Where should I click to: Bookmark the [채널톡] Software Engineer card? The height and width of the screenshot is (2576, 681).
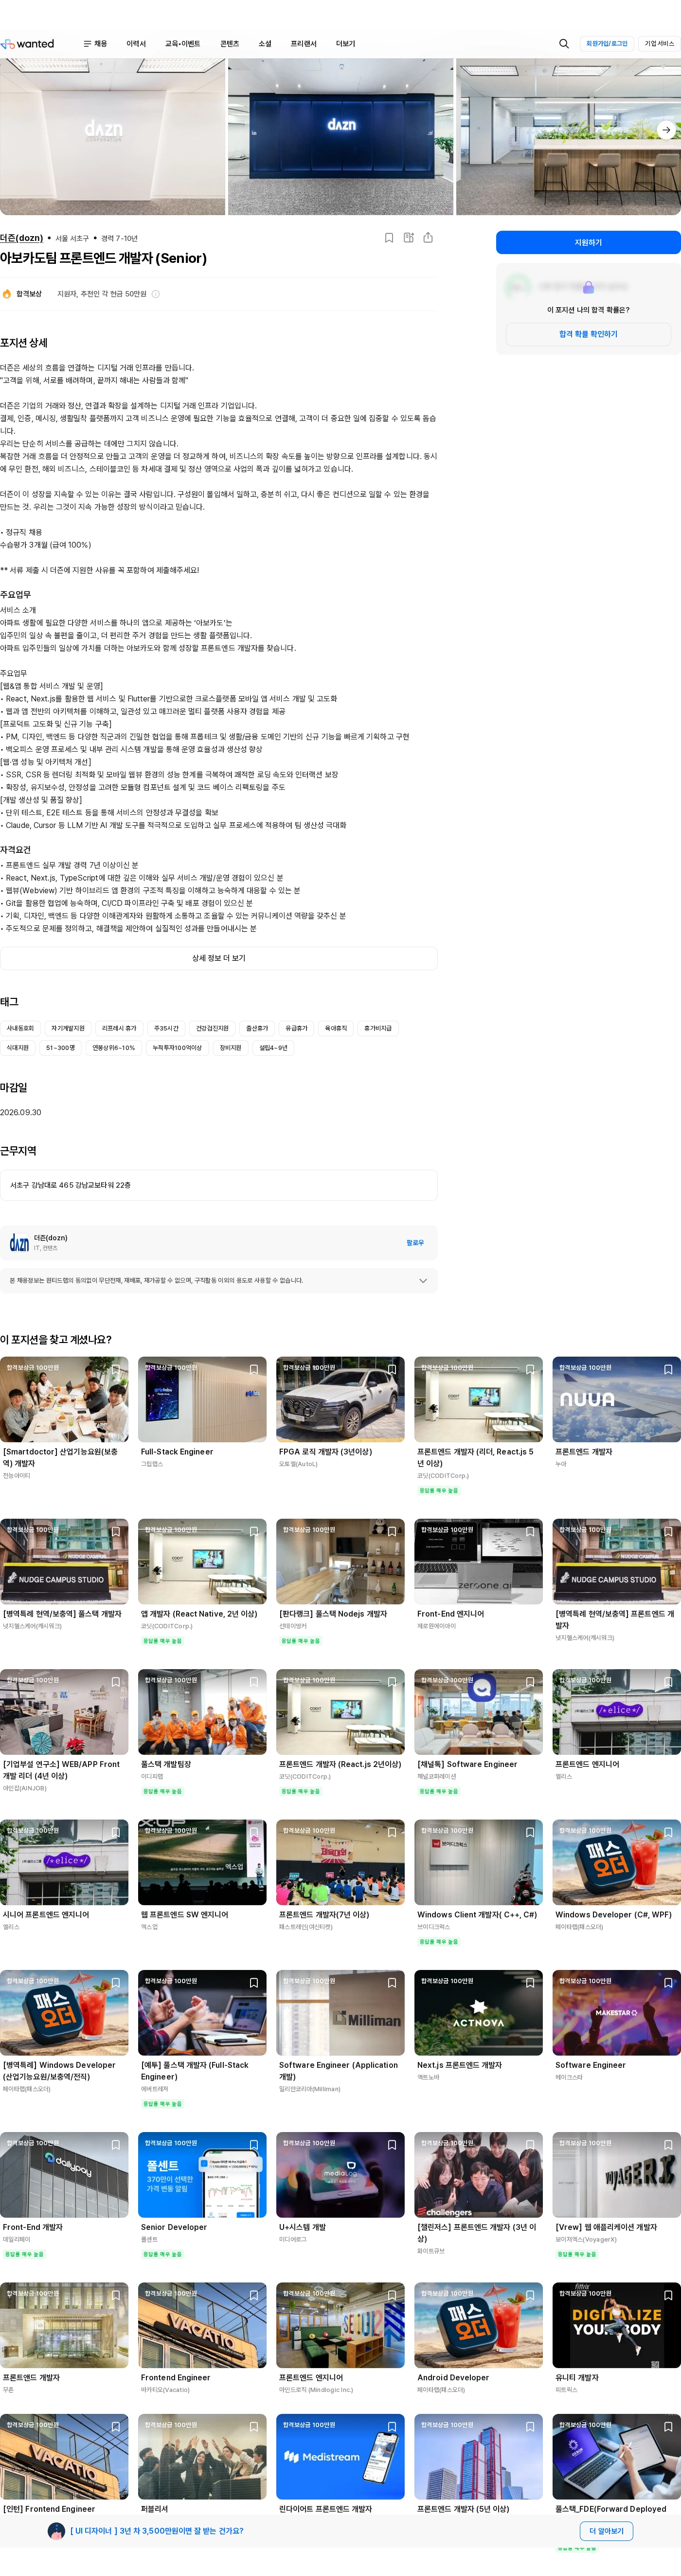click(530, 1682)
